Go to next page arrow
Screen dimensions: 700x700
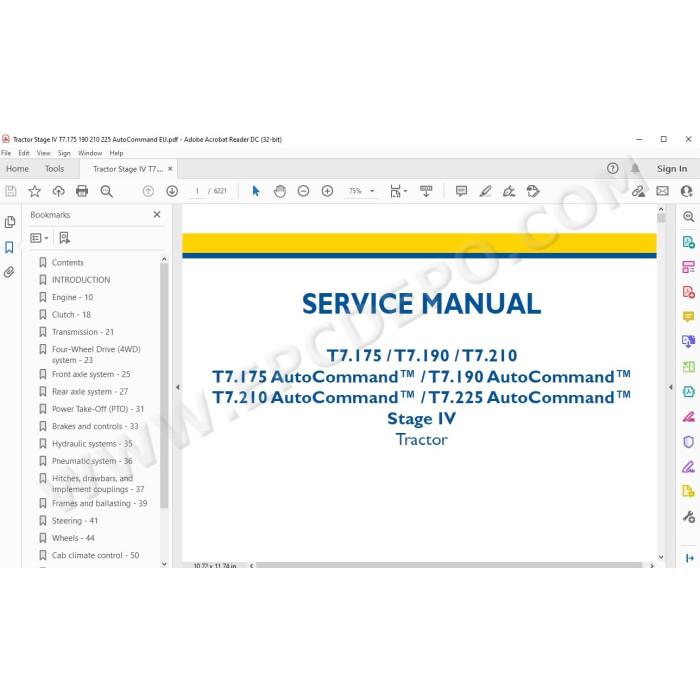tap(172, 192)
